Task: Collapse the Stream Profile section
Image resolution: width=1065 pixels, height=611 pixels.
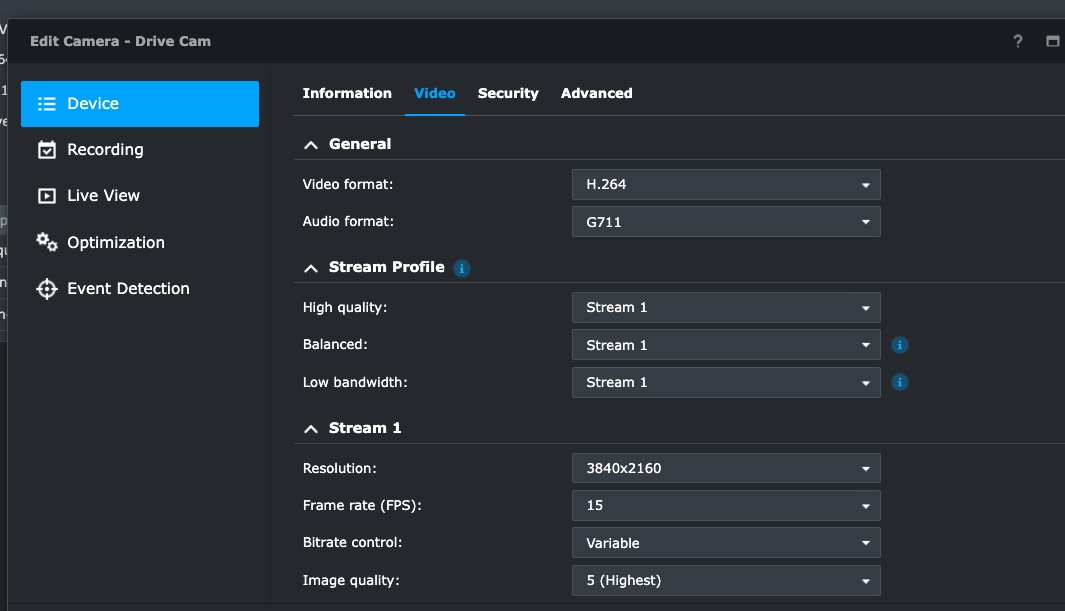Action: pos(311,268)
